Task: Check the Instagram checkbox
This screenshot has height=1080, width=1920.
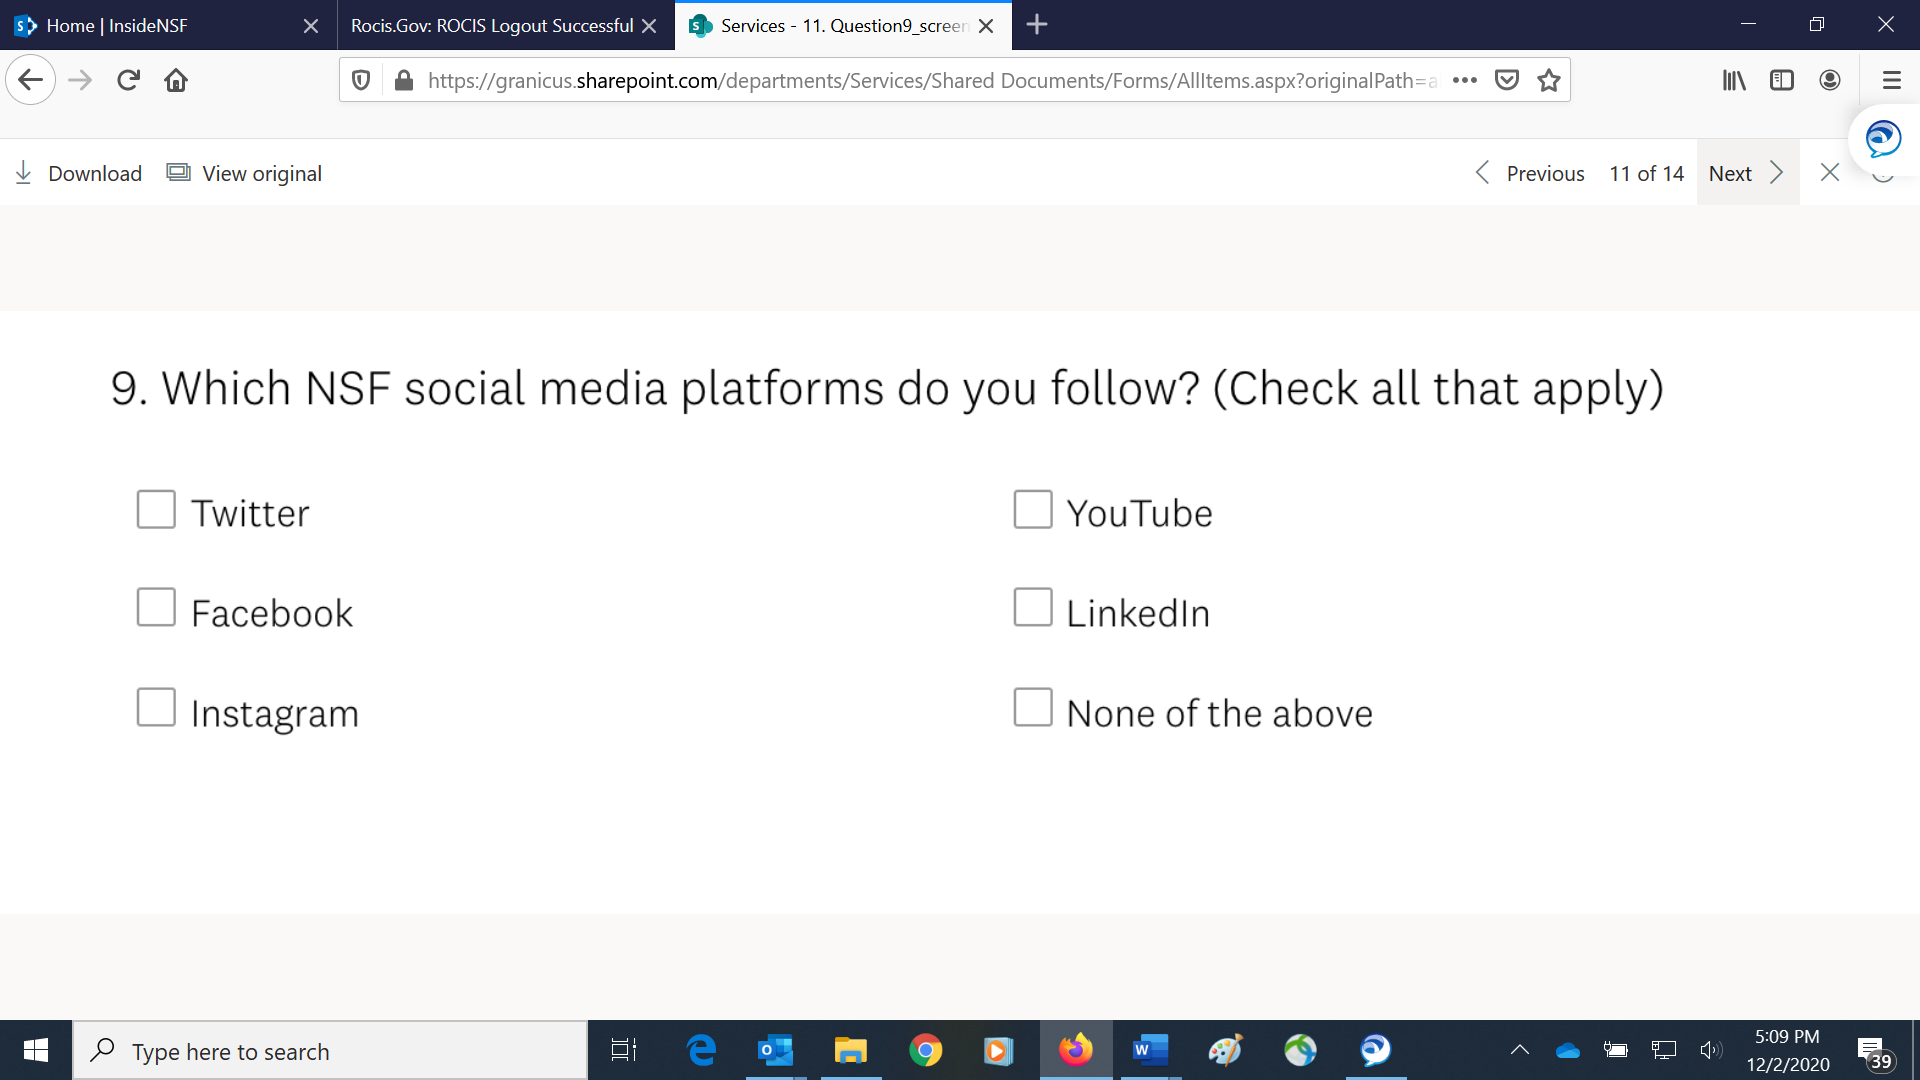Action: pyautogui.click(x=156, y=707)
